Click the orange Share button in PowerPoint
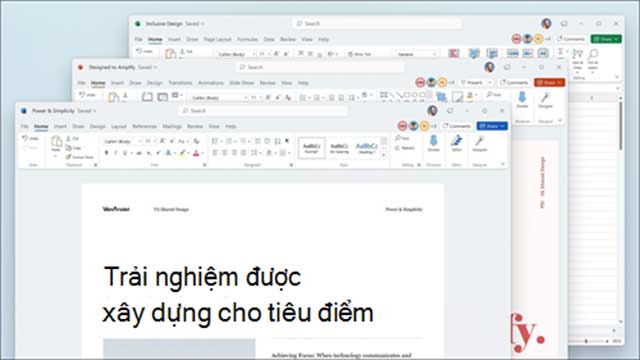 tap(549, 82)
